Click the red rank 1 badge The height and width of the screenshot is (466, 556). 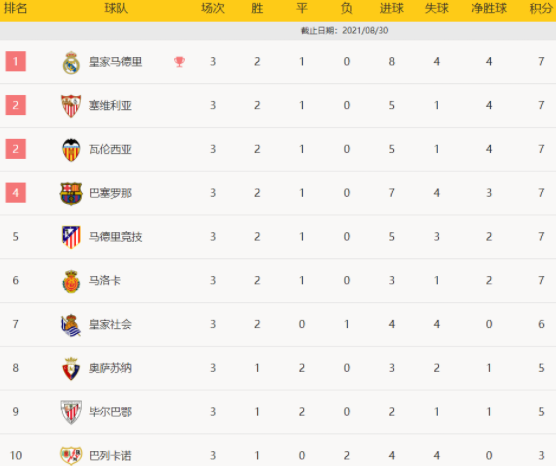pyautogui.click(x=16, y=61)
